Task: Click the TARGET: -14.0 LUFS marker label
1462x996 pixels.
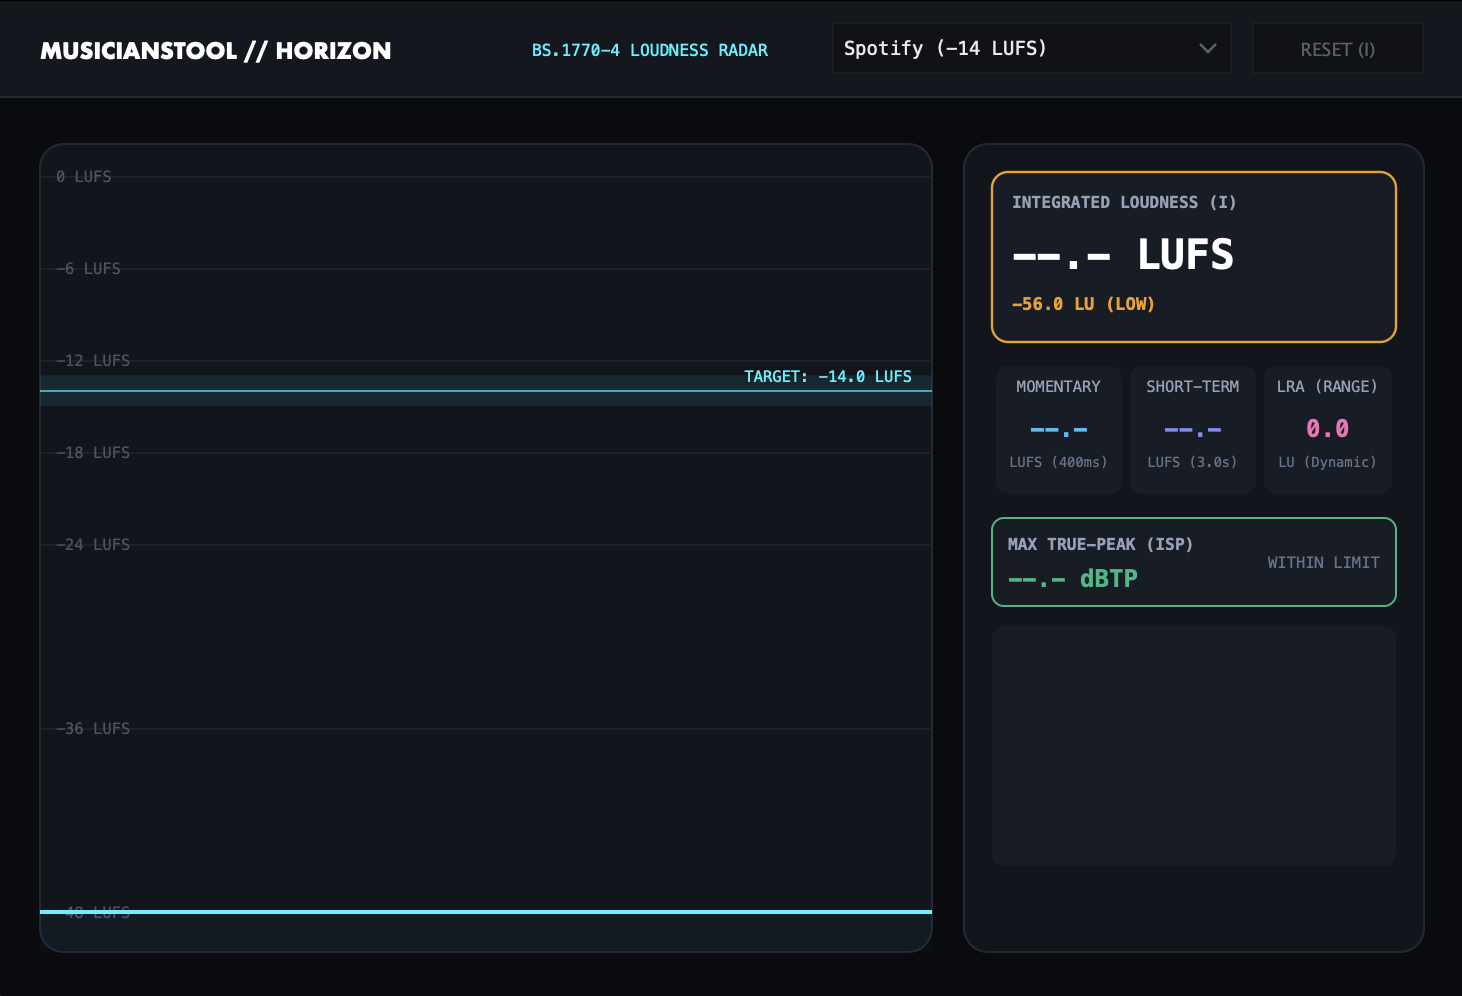Action: tap(828, 376)
